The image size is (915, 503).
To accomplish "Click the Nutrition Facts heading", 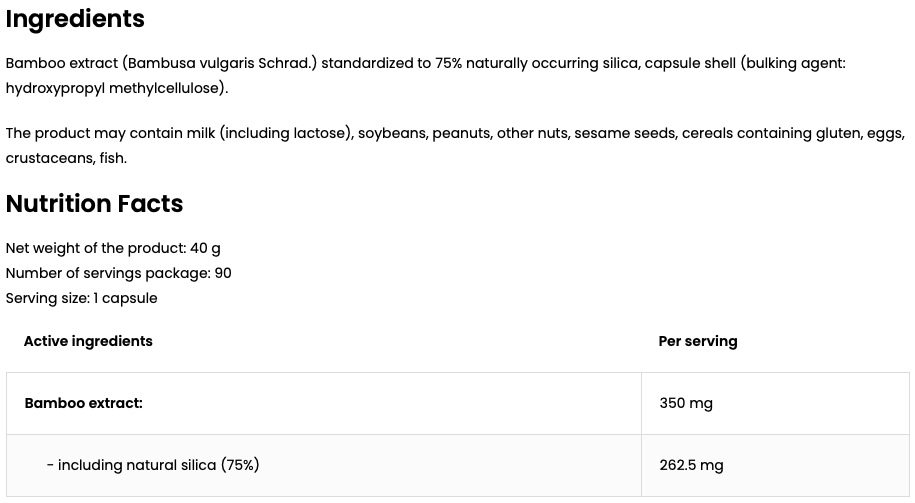I will [95, 204].
